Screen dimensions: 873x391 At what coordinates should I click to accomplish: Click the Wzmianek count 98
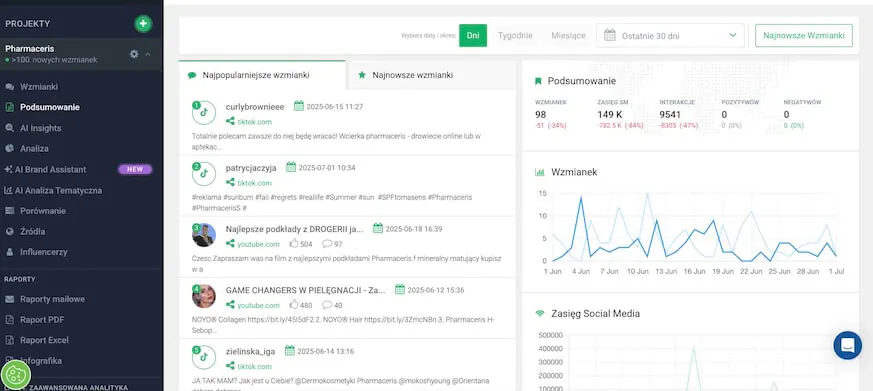click(x=541, y=115)
